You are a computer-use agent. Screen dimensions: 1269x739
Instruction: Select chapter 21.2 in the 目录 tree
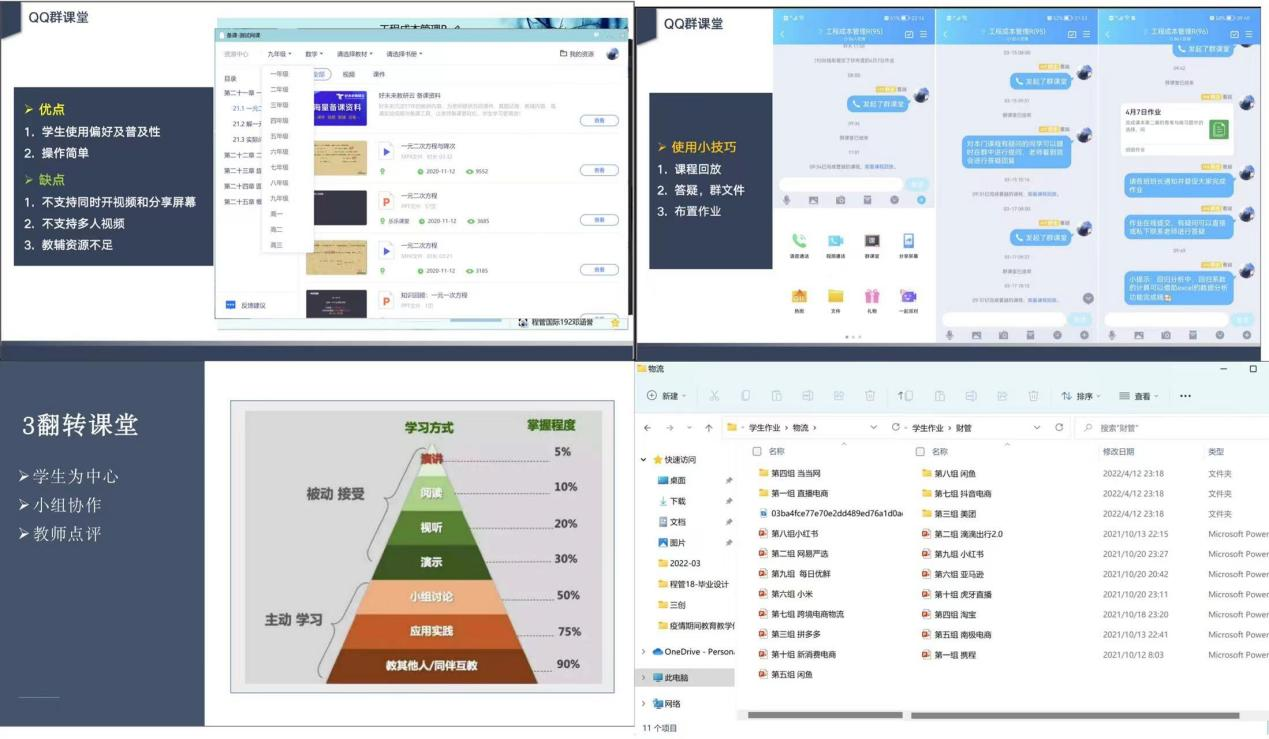[245, 124]
